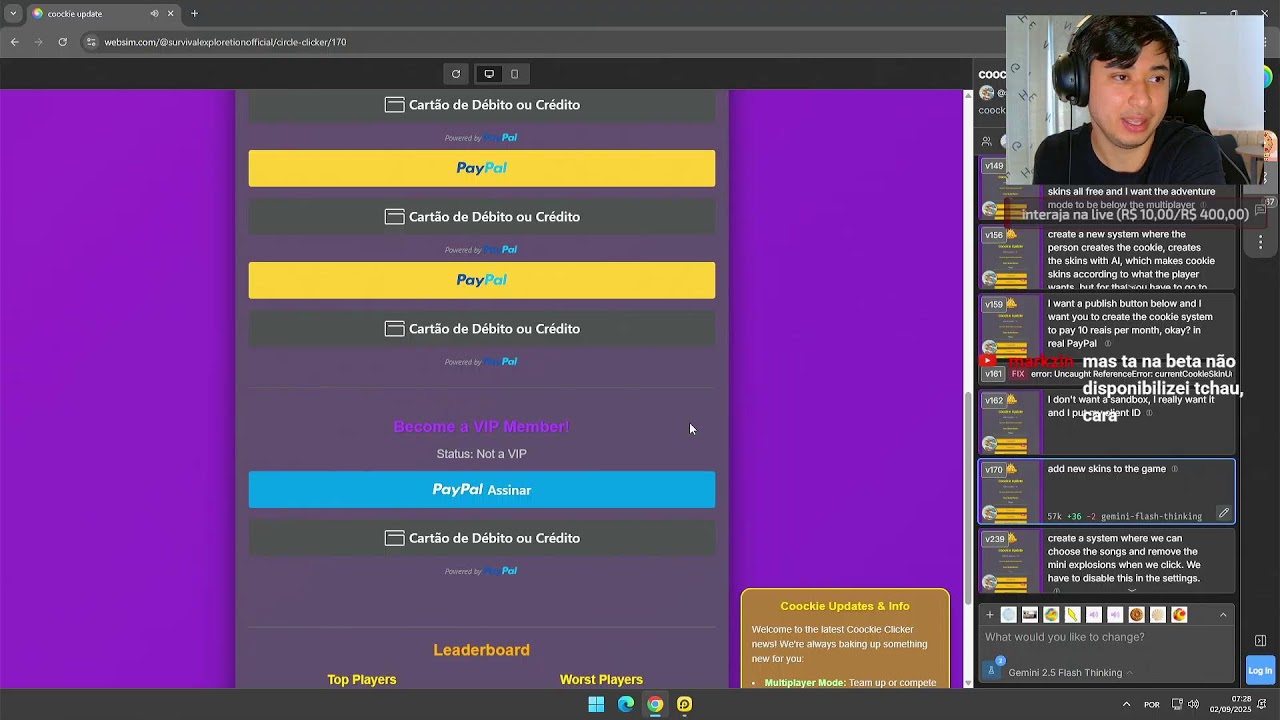Viewport: 1280px width, 720px height.
Task: Open Microsoft Edge from taskbar
Action: point(626,704)
